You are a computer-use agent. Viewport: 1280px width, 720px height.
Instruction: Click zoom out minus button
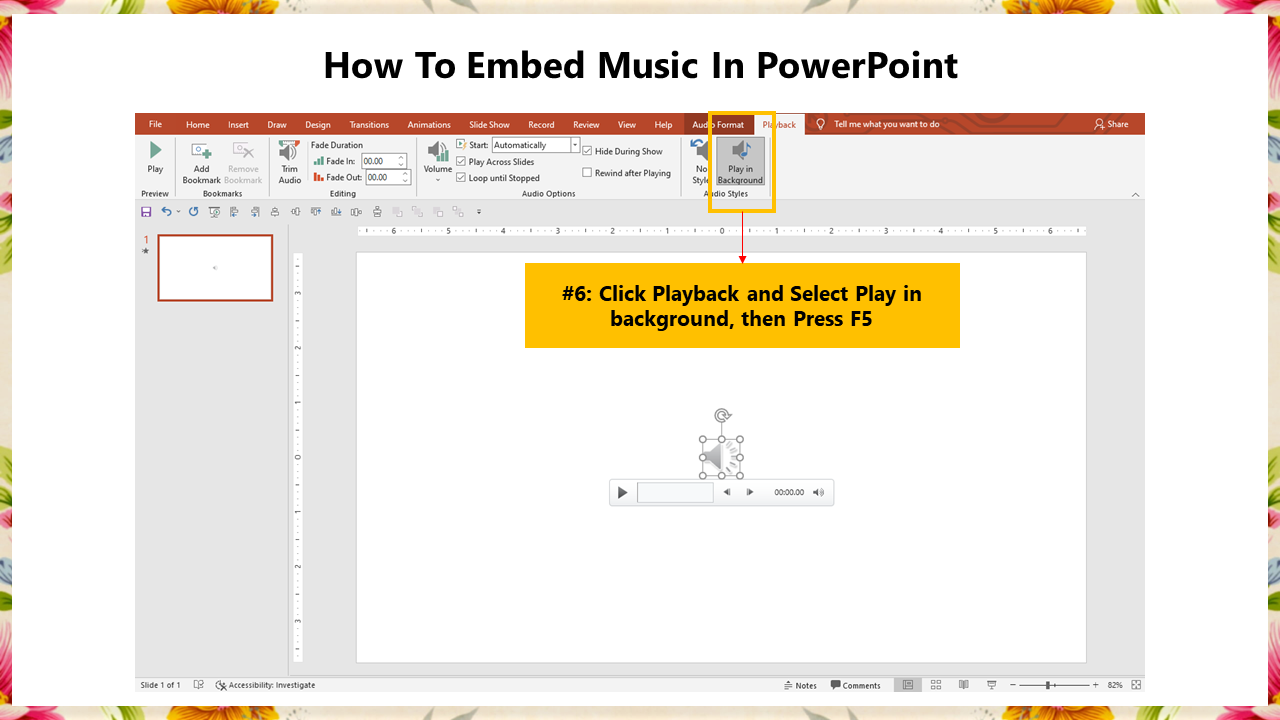pyautogui.click(x=1013, y=685)
